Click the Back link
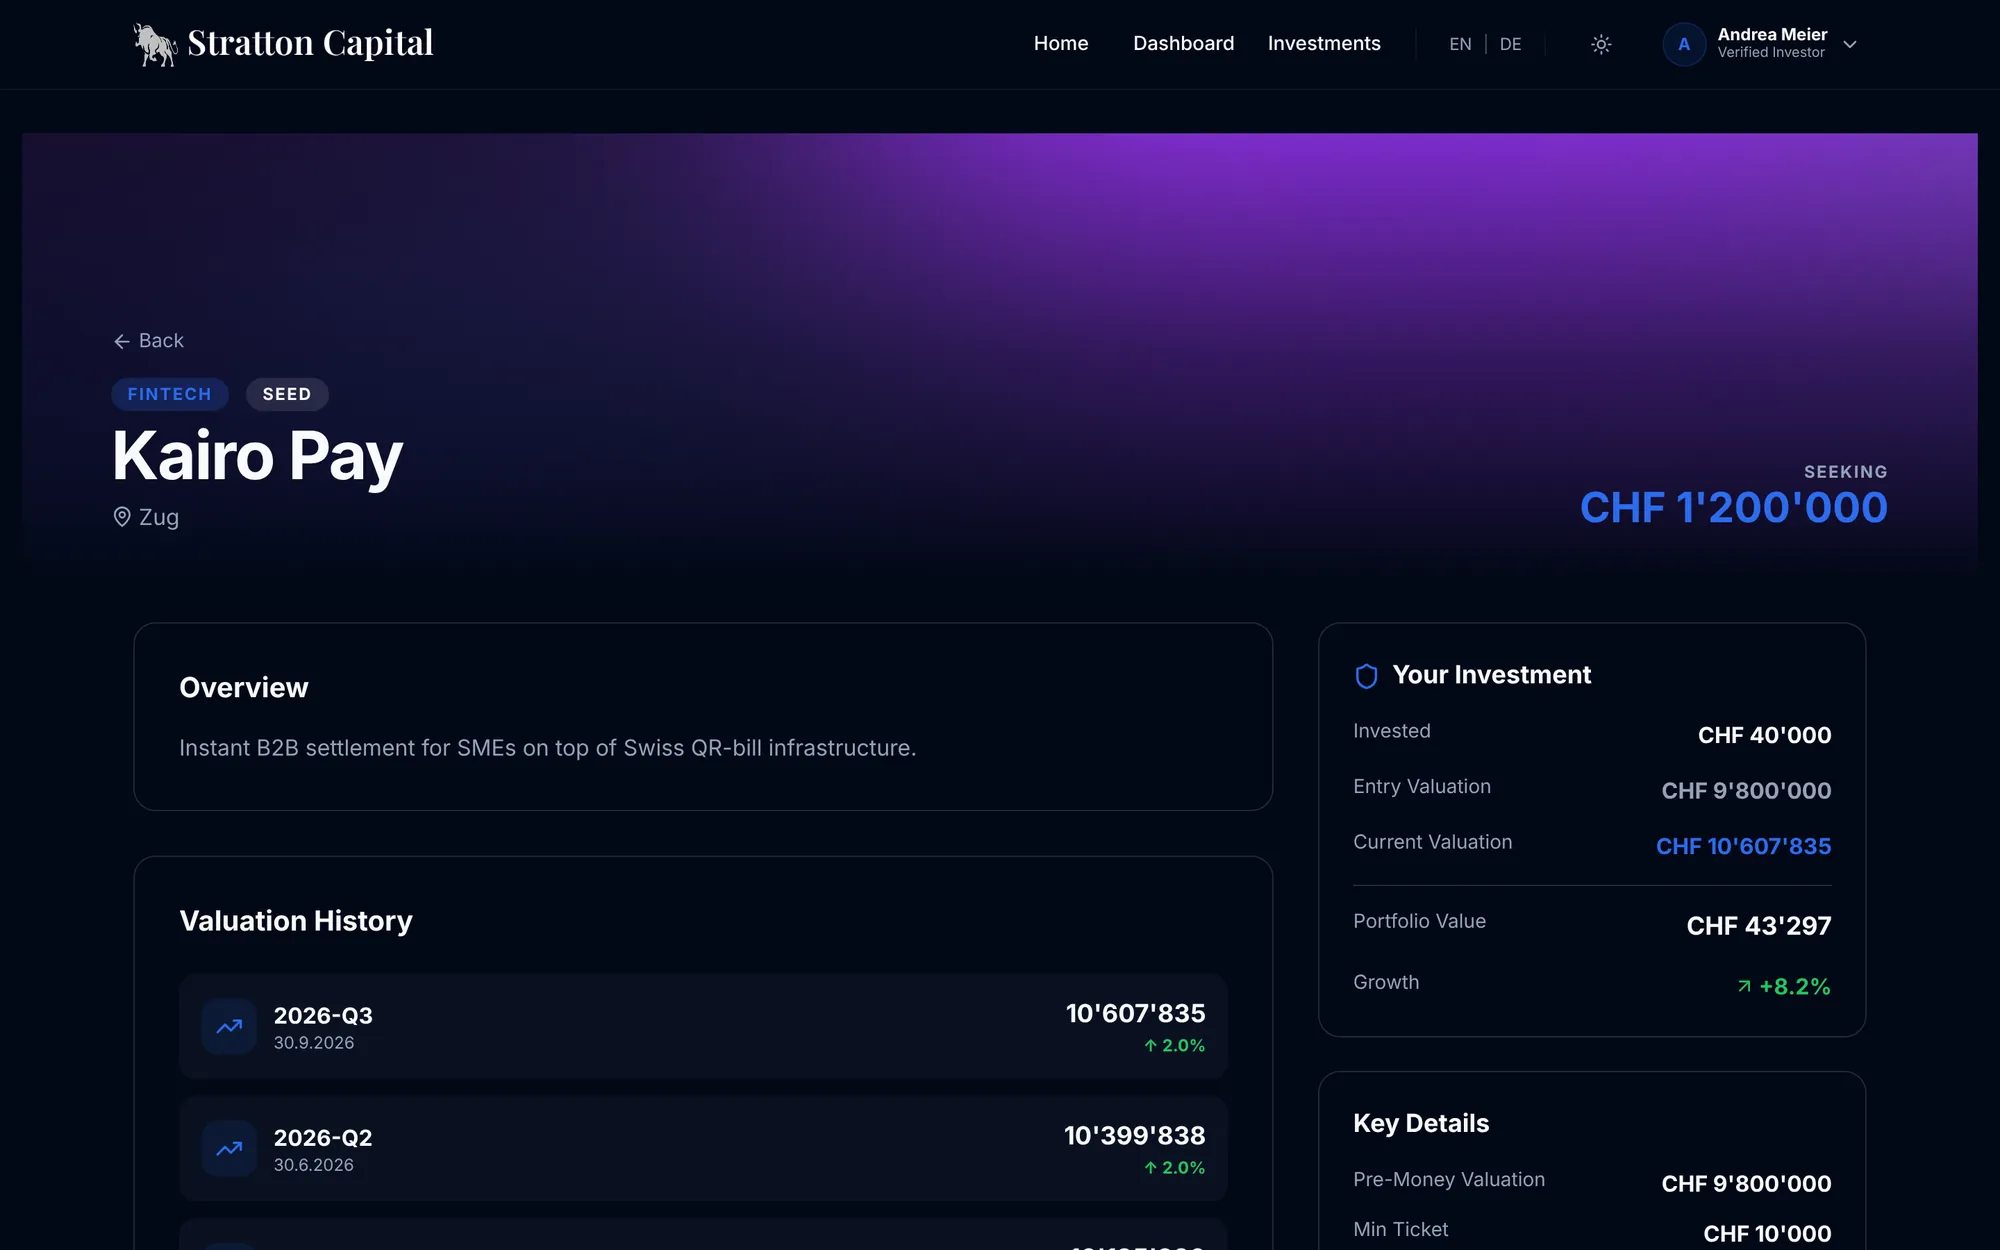 (148, 341)
